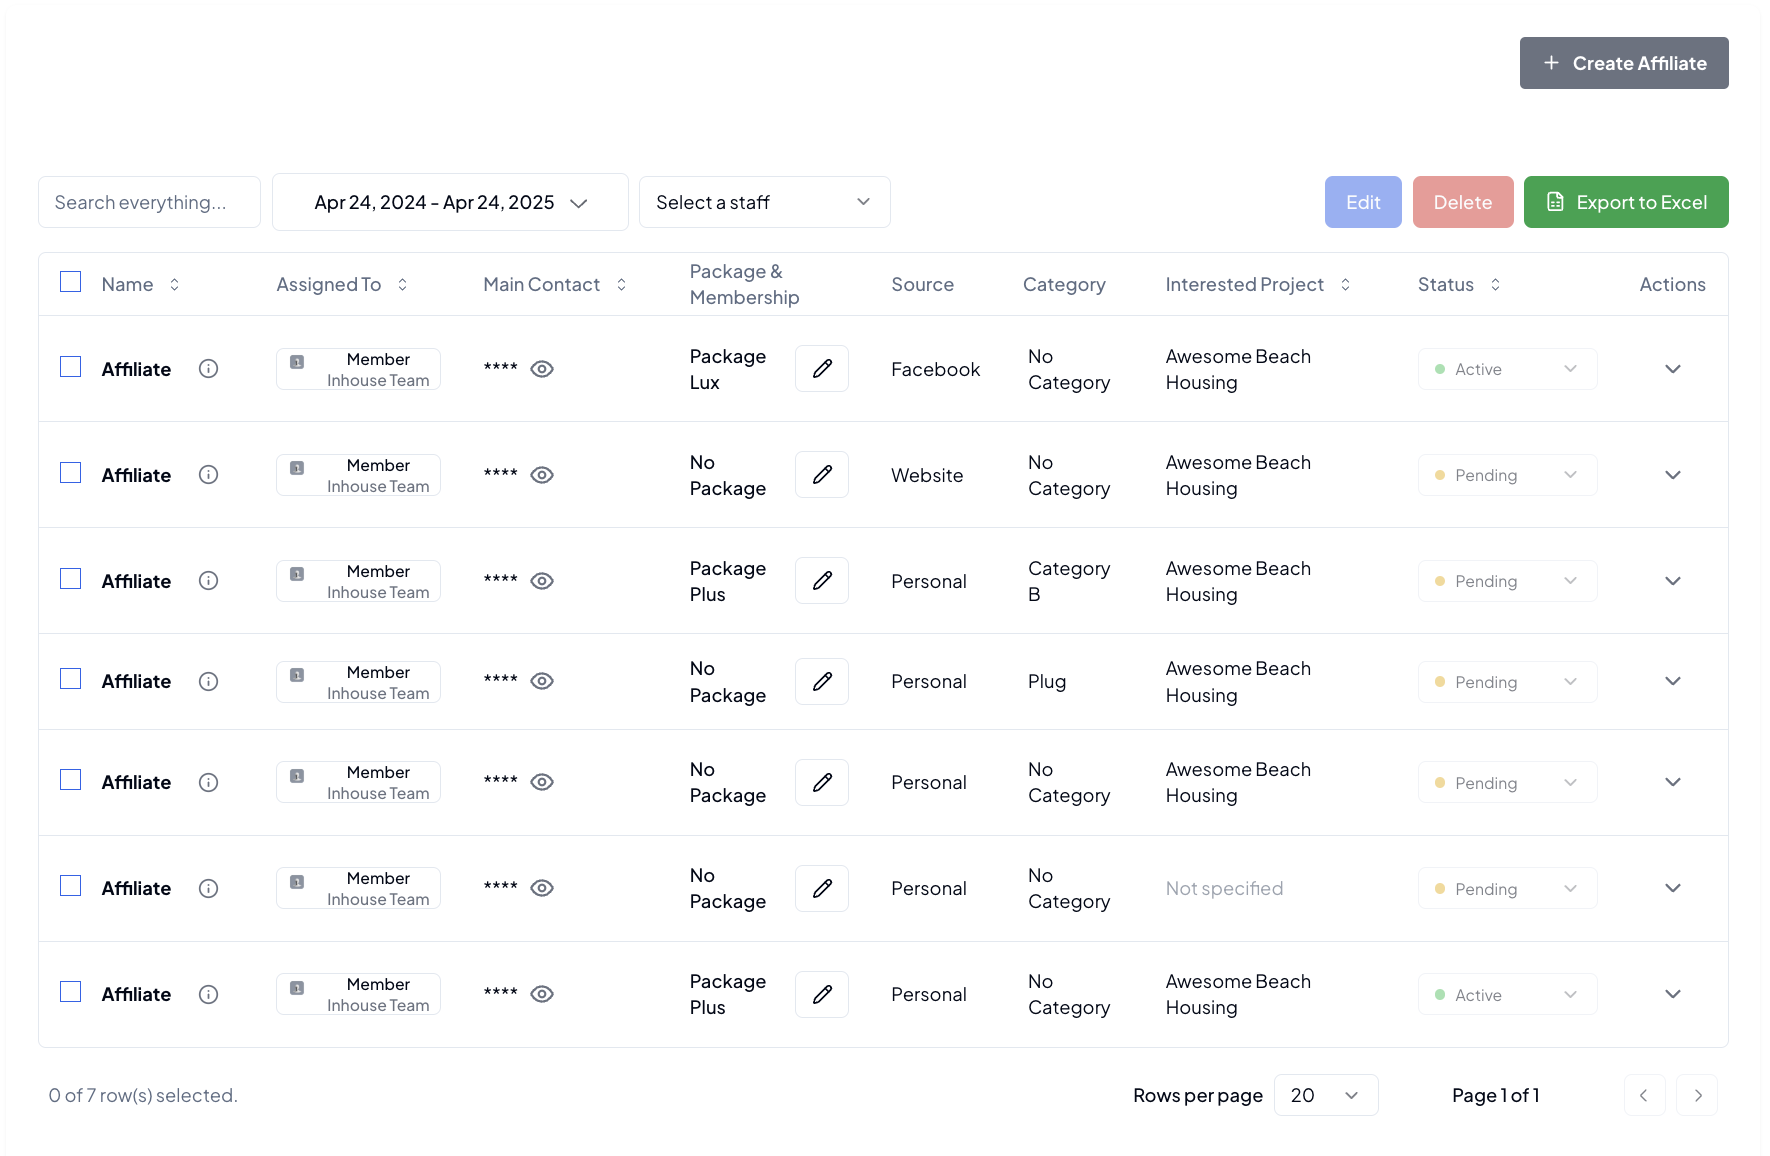
Task: Click the info icon beside the Facebook-source affiliate
Action: tap(208, 369)
